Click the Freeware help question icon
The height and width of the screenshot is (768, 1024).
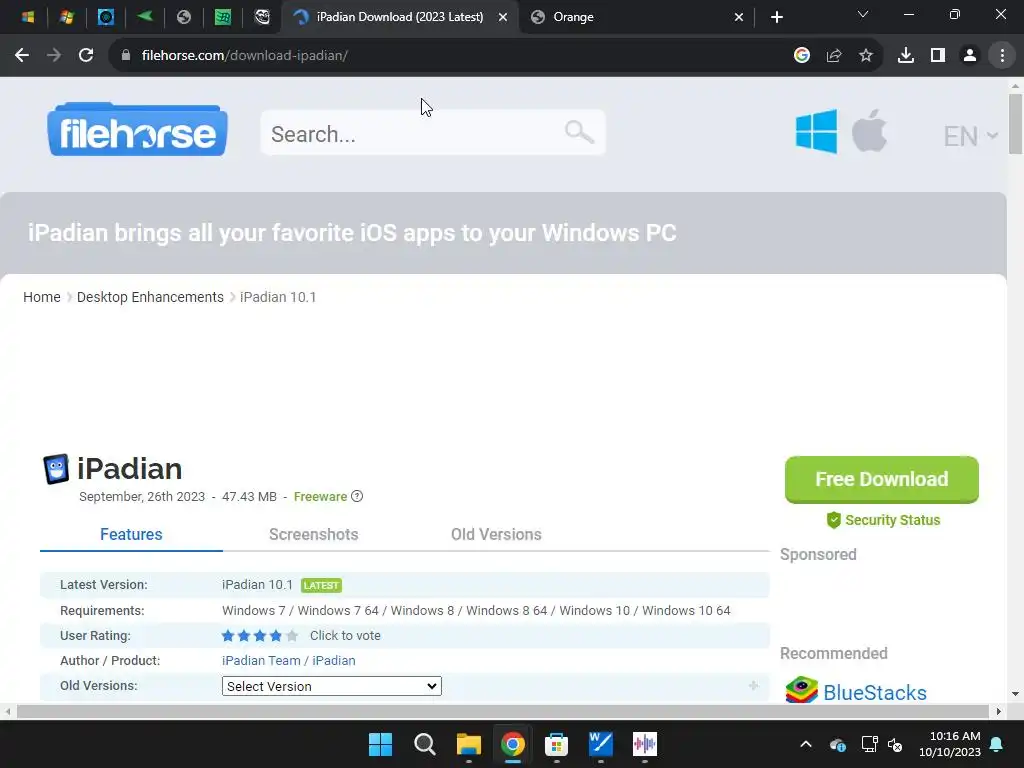pyautogui.click(x=357, y=496)
